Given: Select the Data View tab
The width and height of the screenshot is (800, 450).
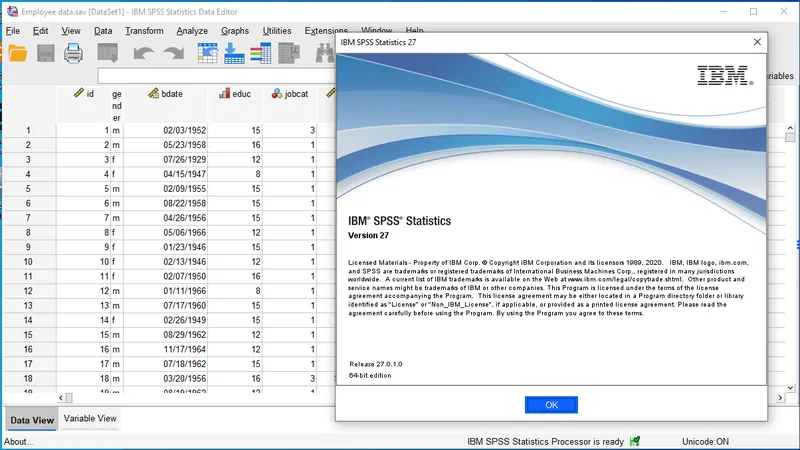Looking at the screenshot, I should [32, 420].
